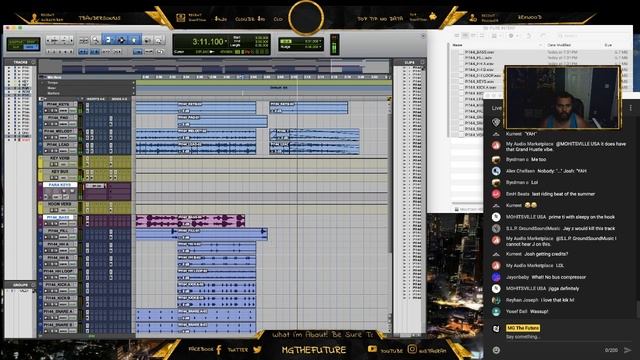Select the P144_LEAD track name
The width and height of the screenshot is (640, 360).
(58, 144)
